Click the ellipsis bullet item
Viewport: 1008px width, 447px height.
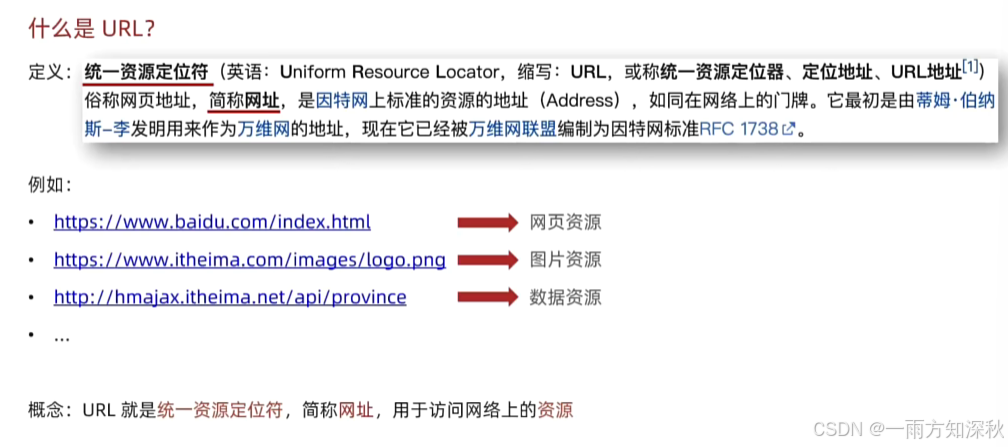click(62, 336)
